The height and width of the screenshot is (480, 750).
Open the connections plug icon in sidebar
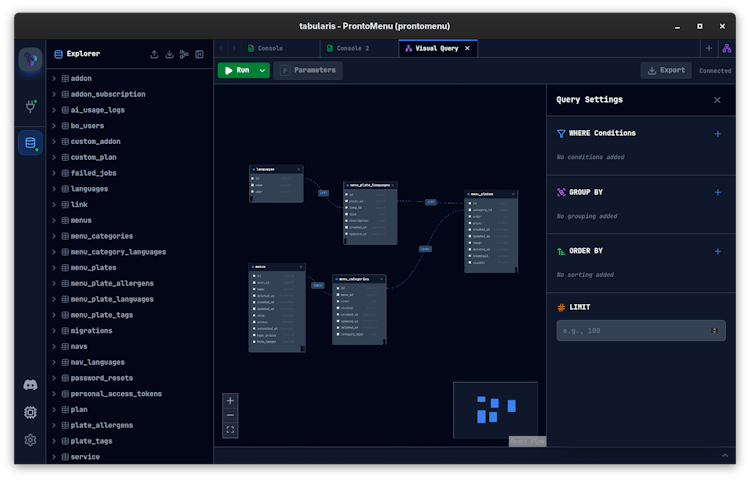31,106
